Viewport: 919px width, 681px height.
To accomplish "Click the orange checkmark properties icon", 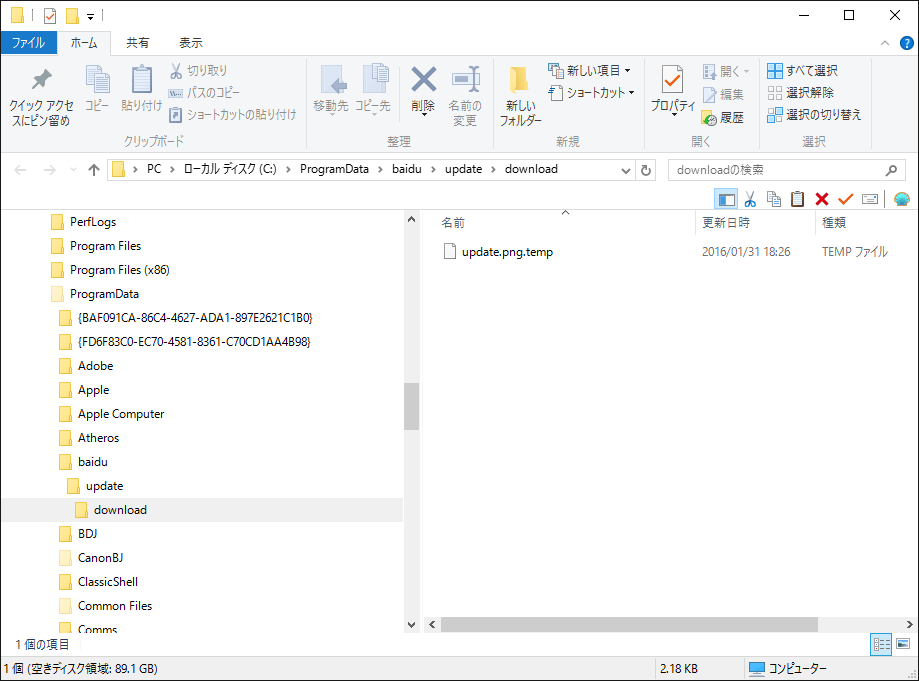I will (845, 199).
